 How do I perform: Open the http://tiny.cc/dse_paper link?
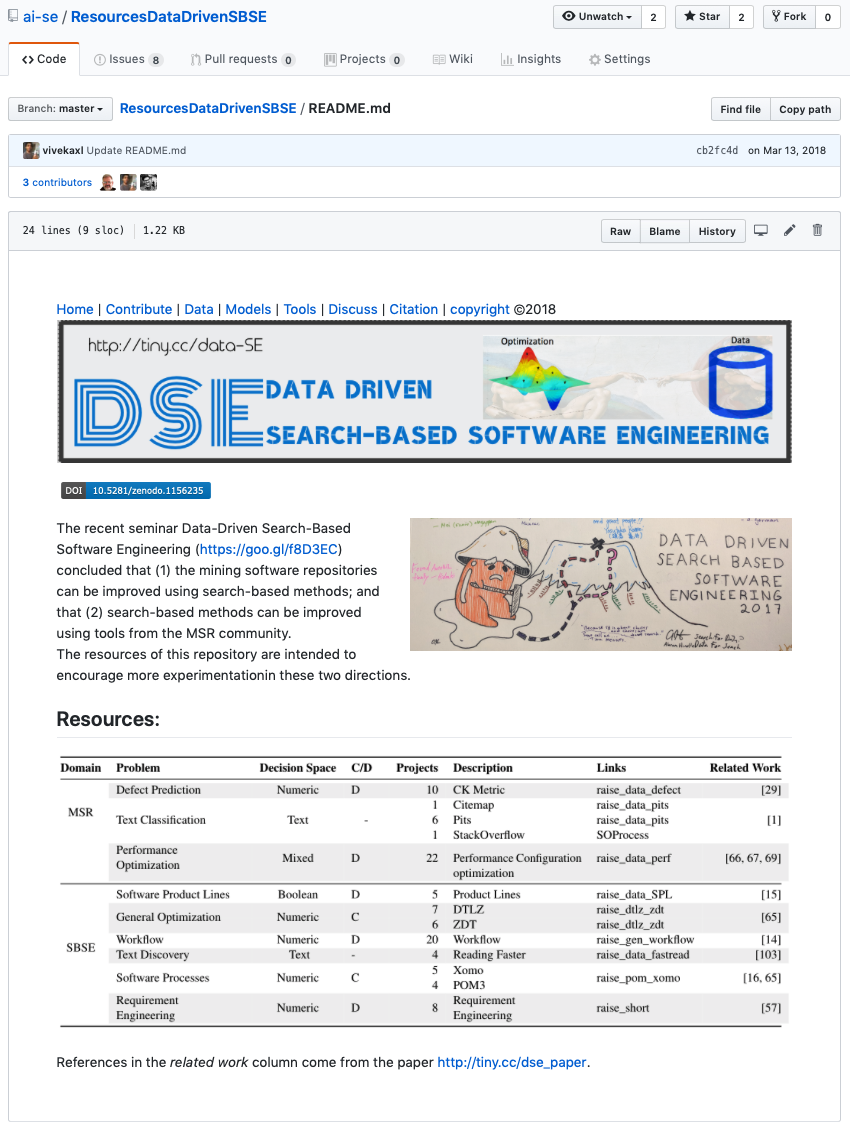(512, 1062)
